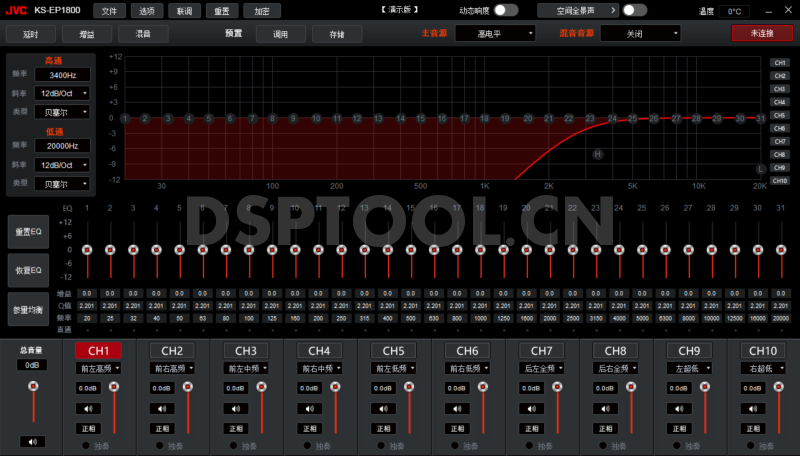Toggle the 空间全景声 switch
Image resolution: width=800 pixels, height=456 pixels.
tap(634, 10)
